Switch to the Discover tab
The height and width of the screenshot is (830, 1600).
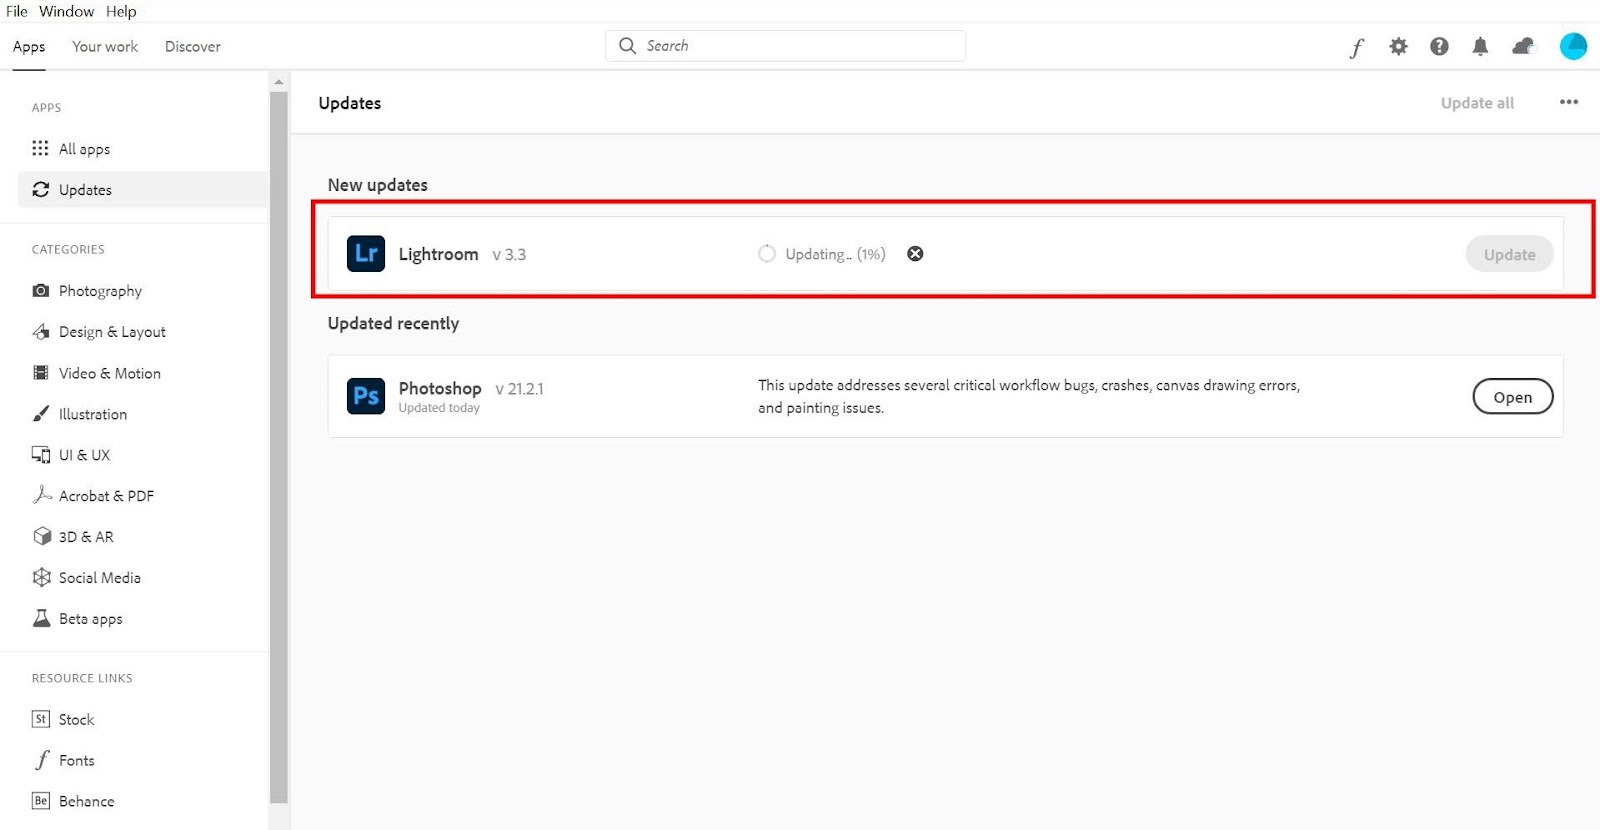tap(193, 46)
